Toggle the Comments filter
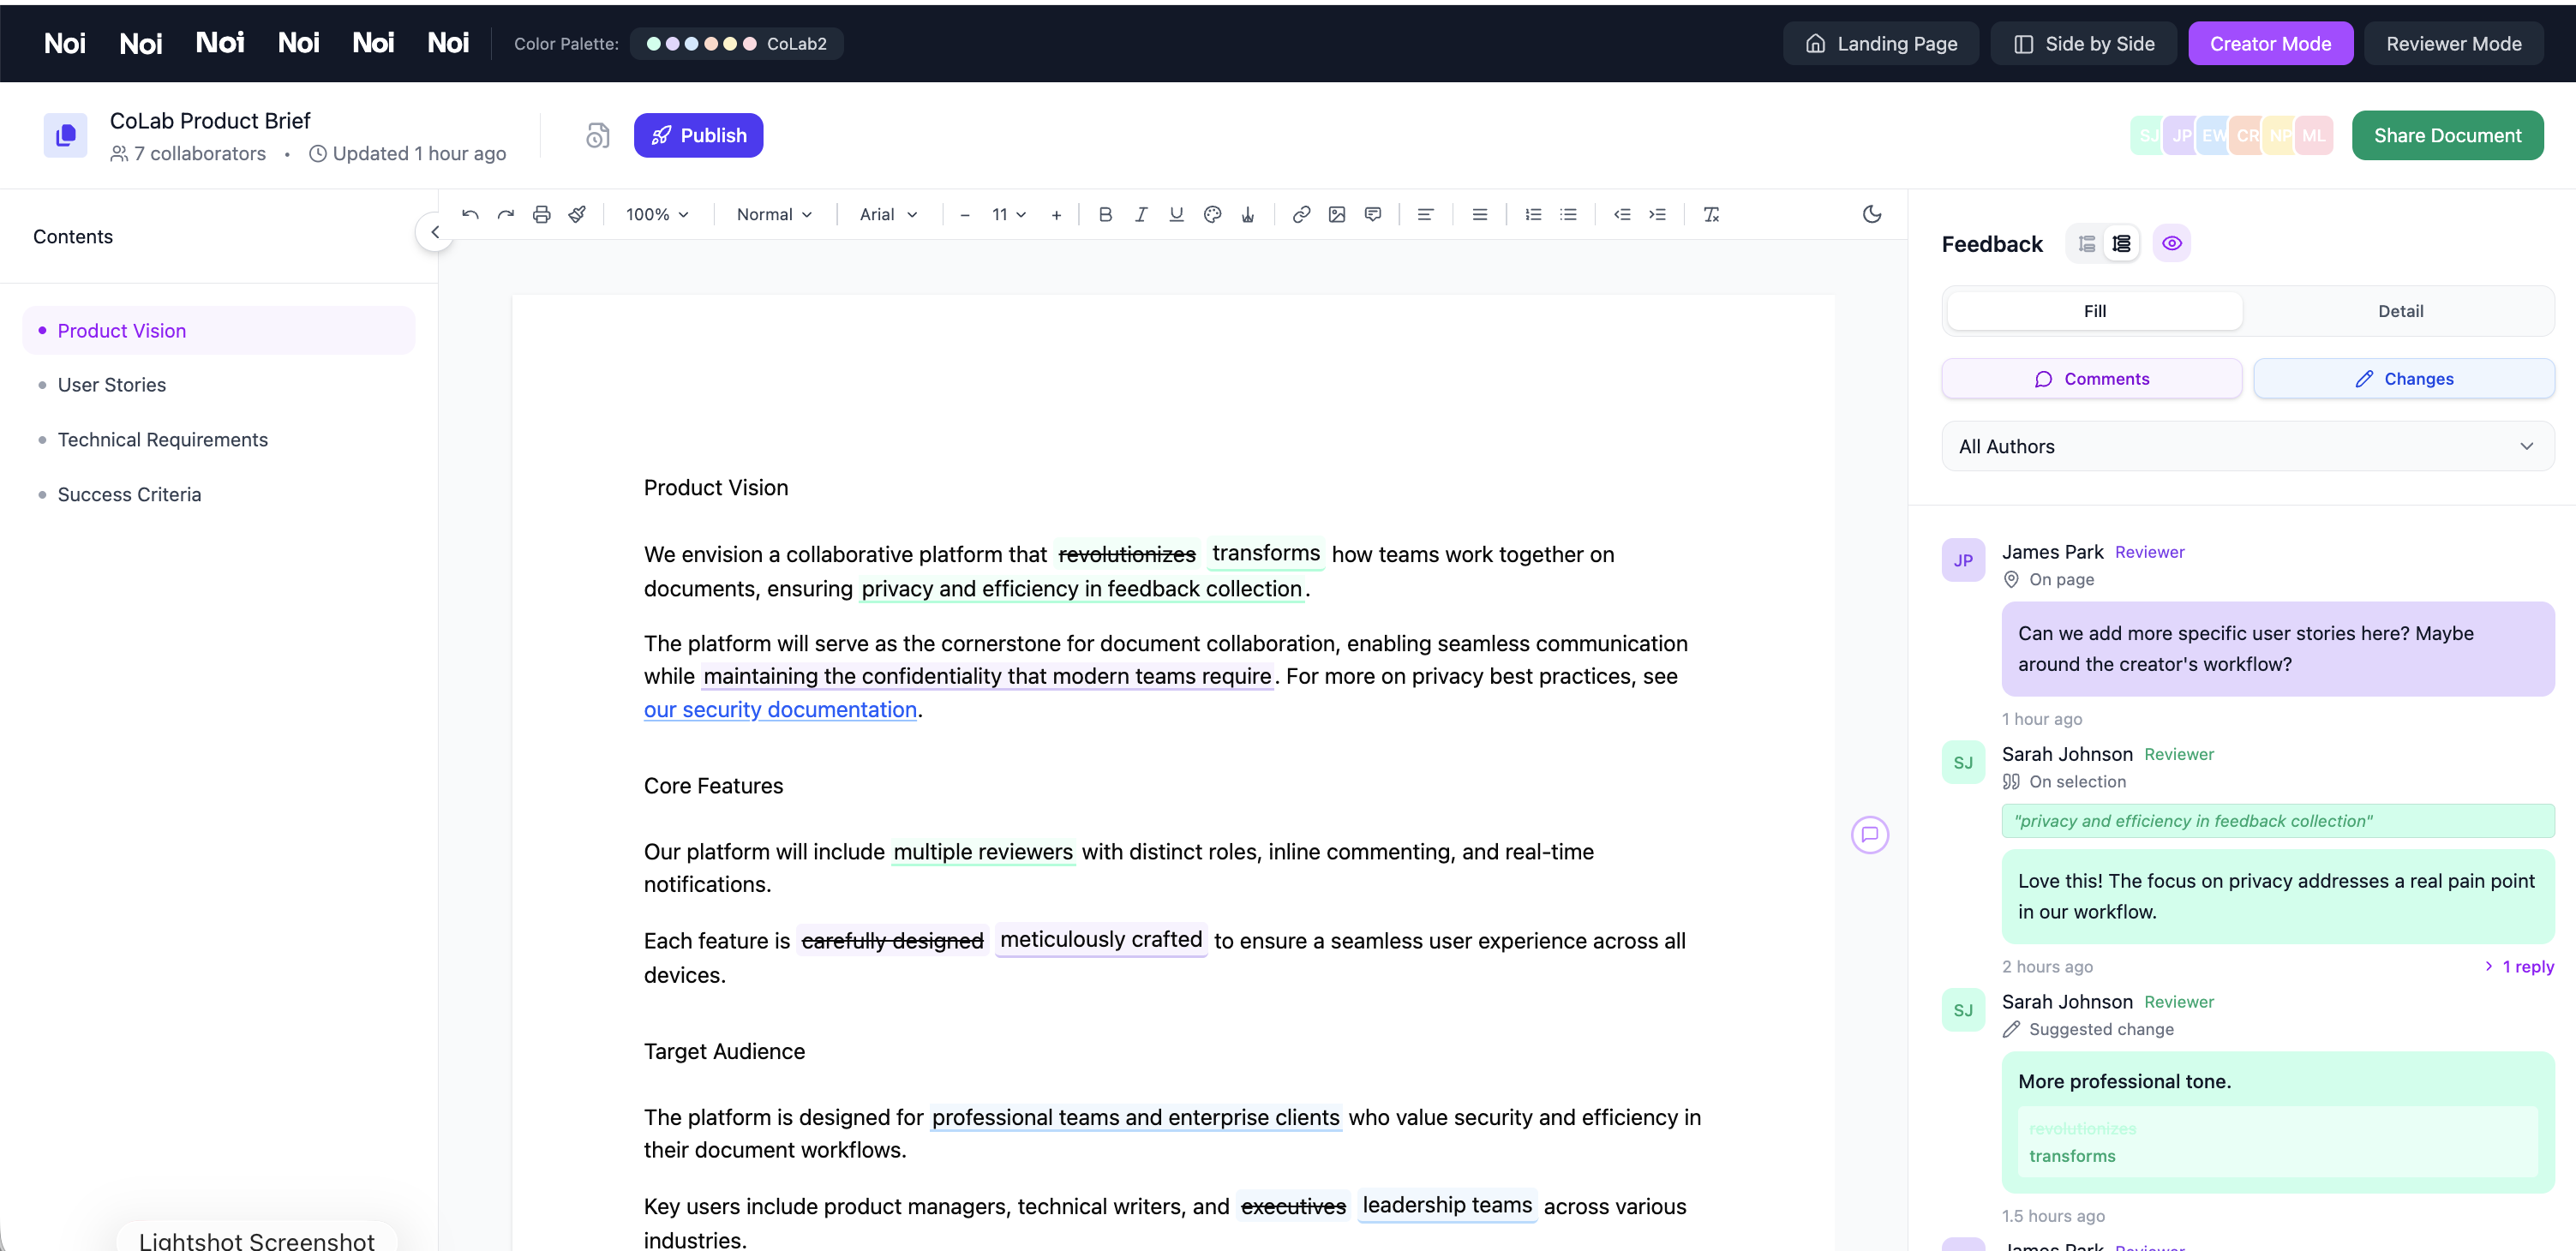Viewport: 2576px width, 1251px height. coord(2091,379)
